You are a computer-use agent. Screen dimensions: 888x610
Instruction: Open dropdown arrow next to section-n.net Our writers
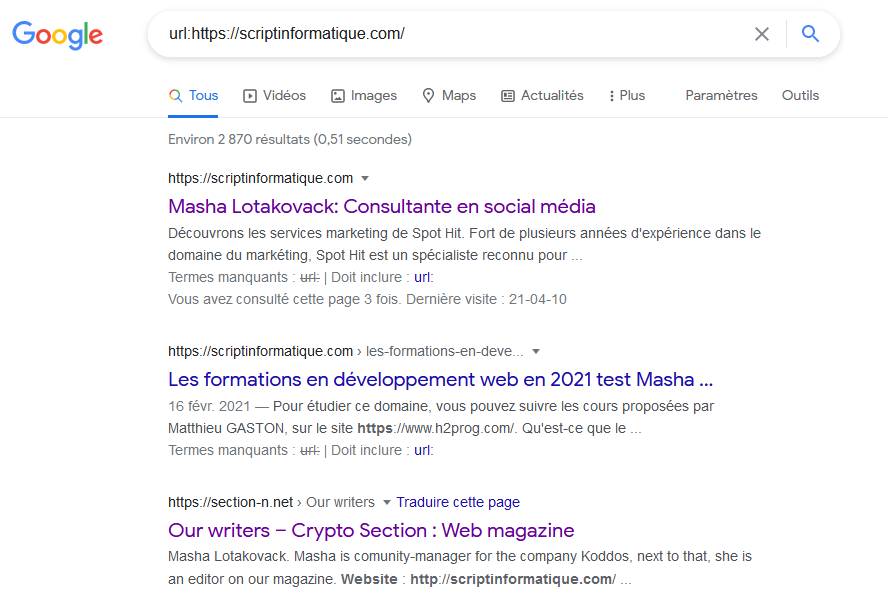coord(387,502)
